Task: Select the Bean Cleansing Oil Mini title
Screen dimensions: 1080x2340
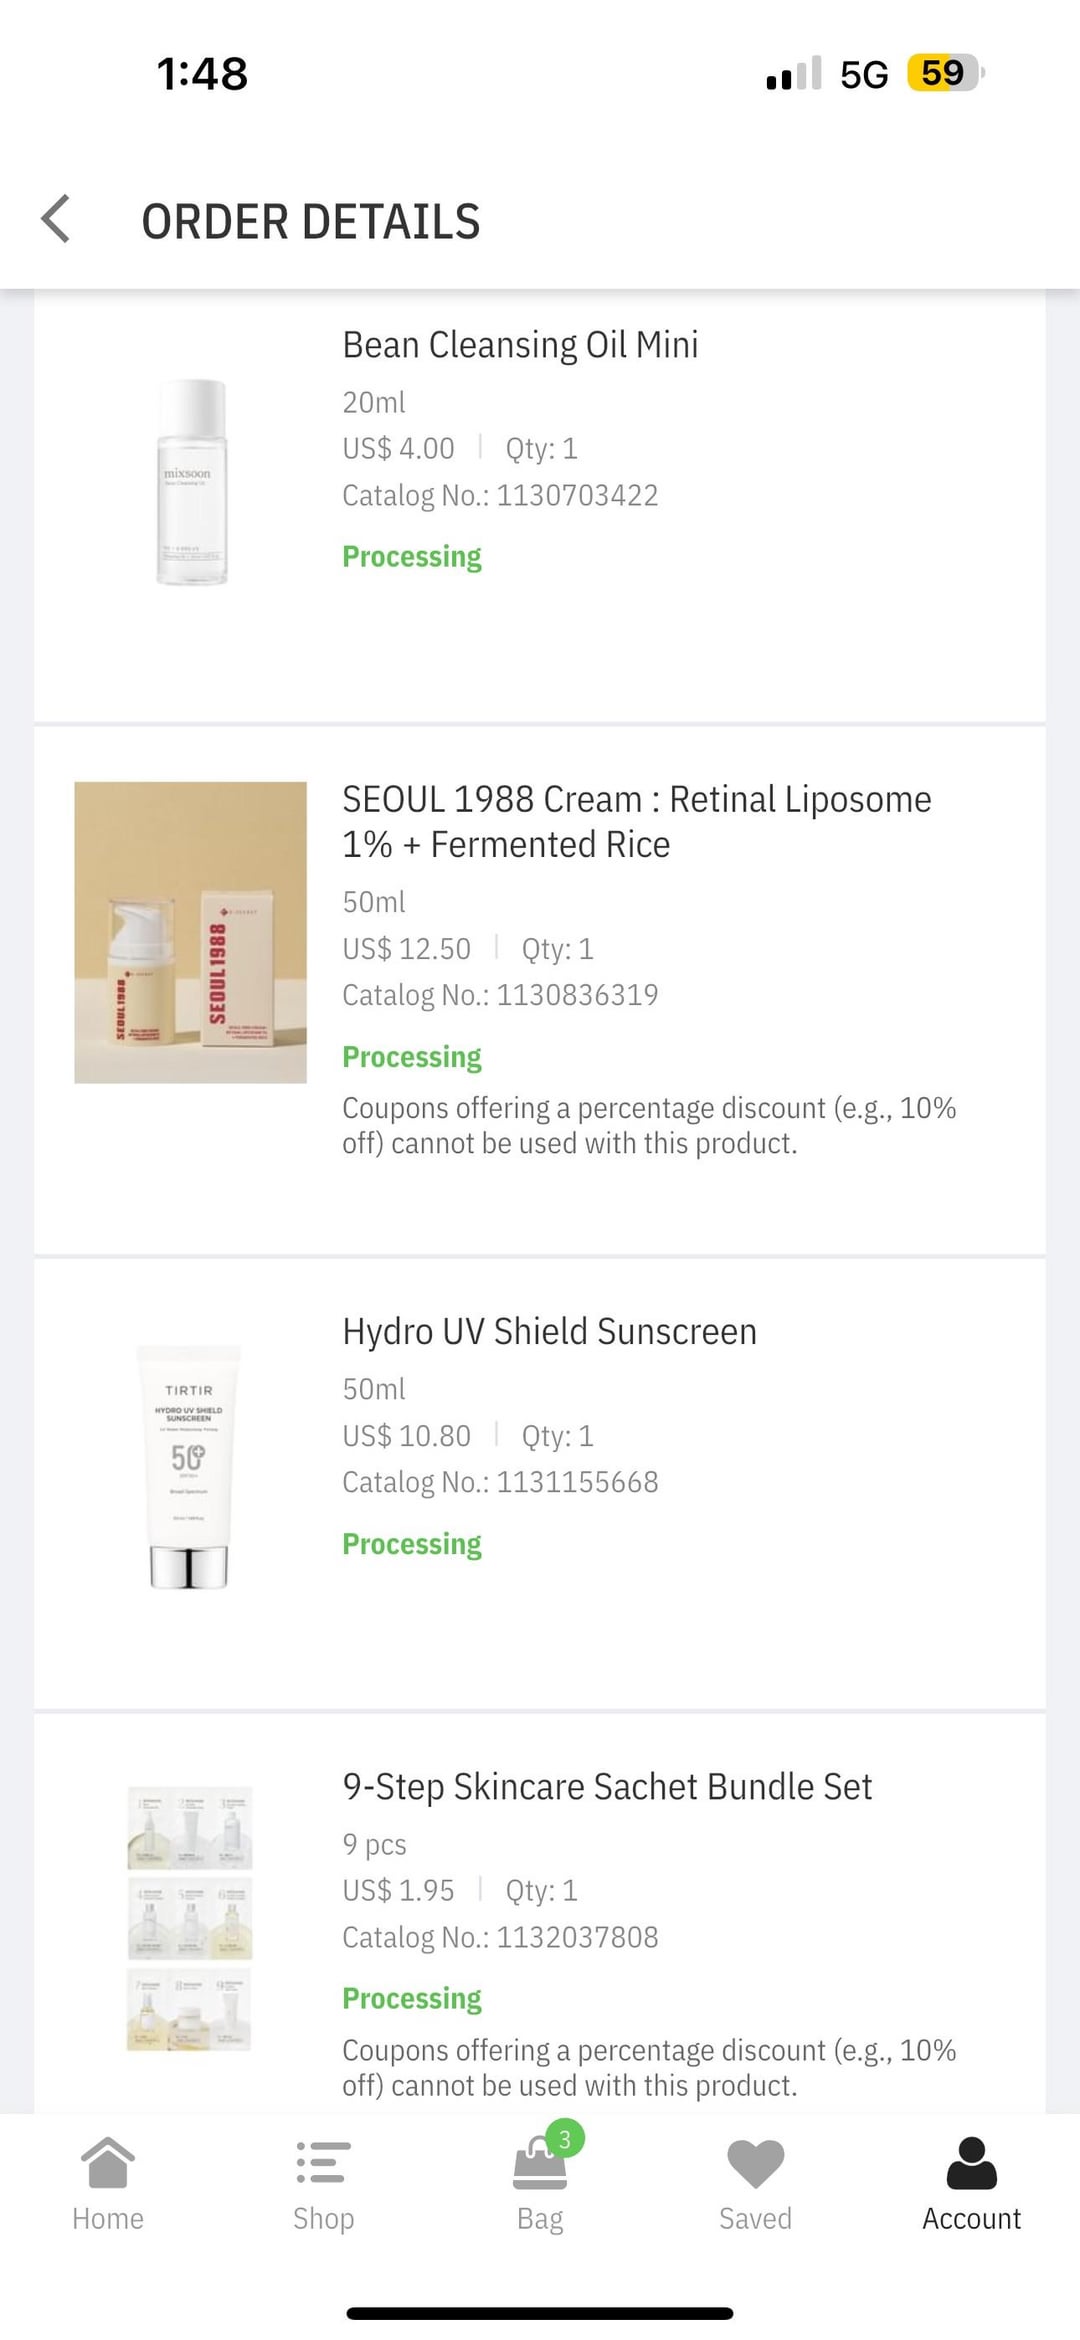Action: click(520, 344)
